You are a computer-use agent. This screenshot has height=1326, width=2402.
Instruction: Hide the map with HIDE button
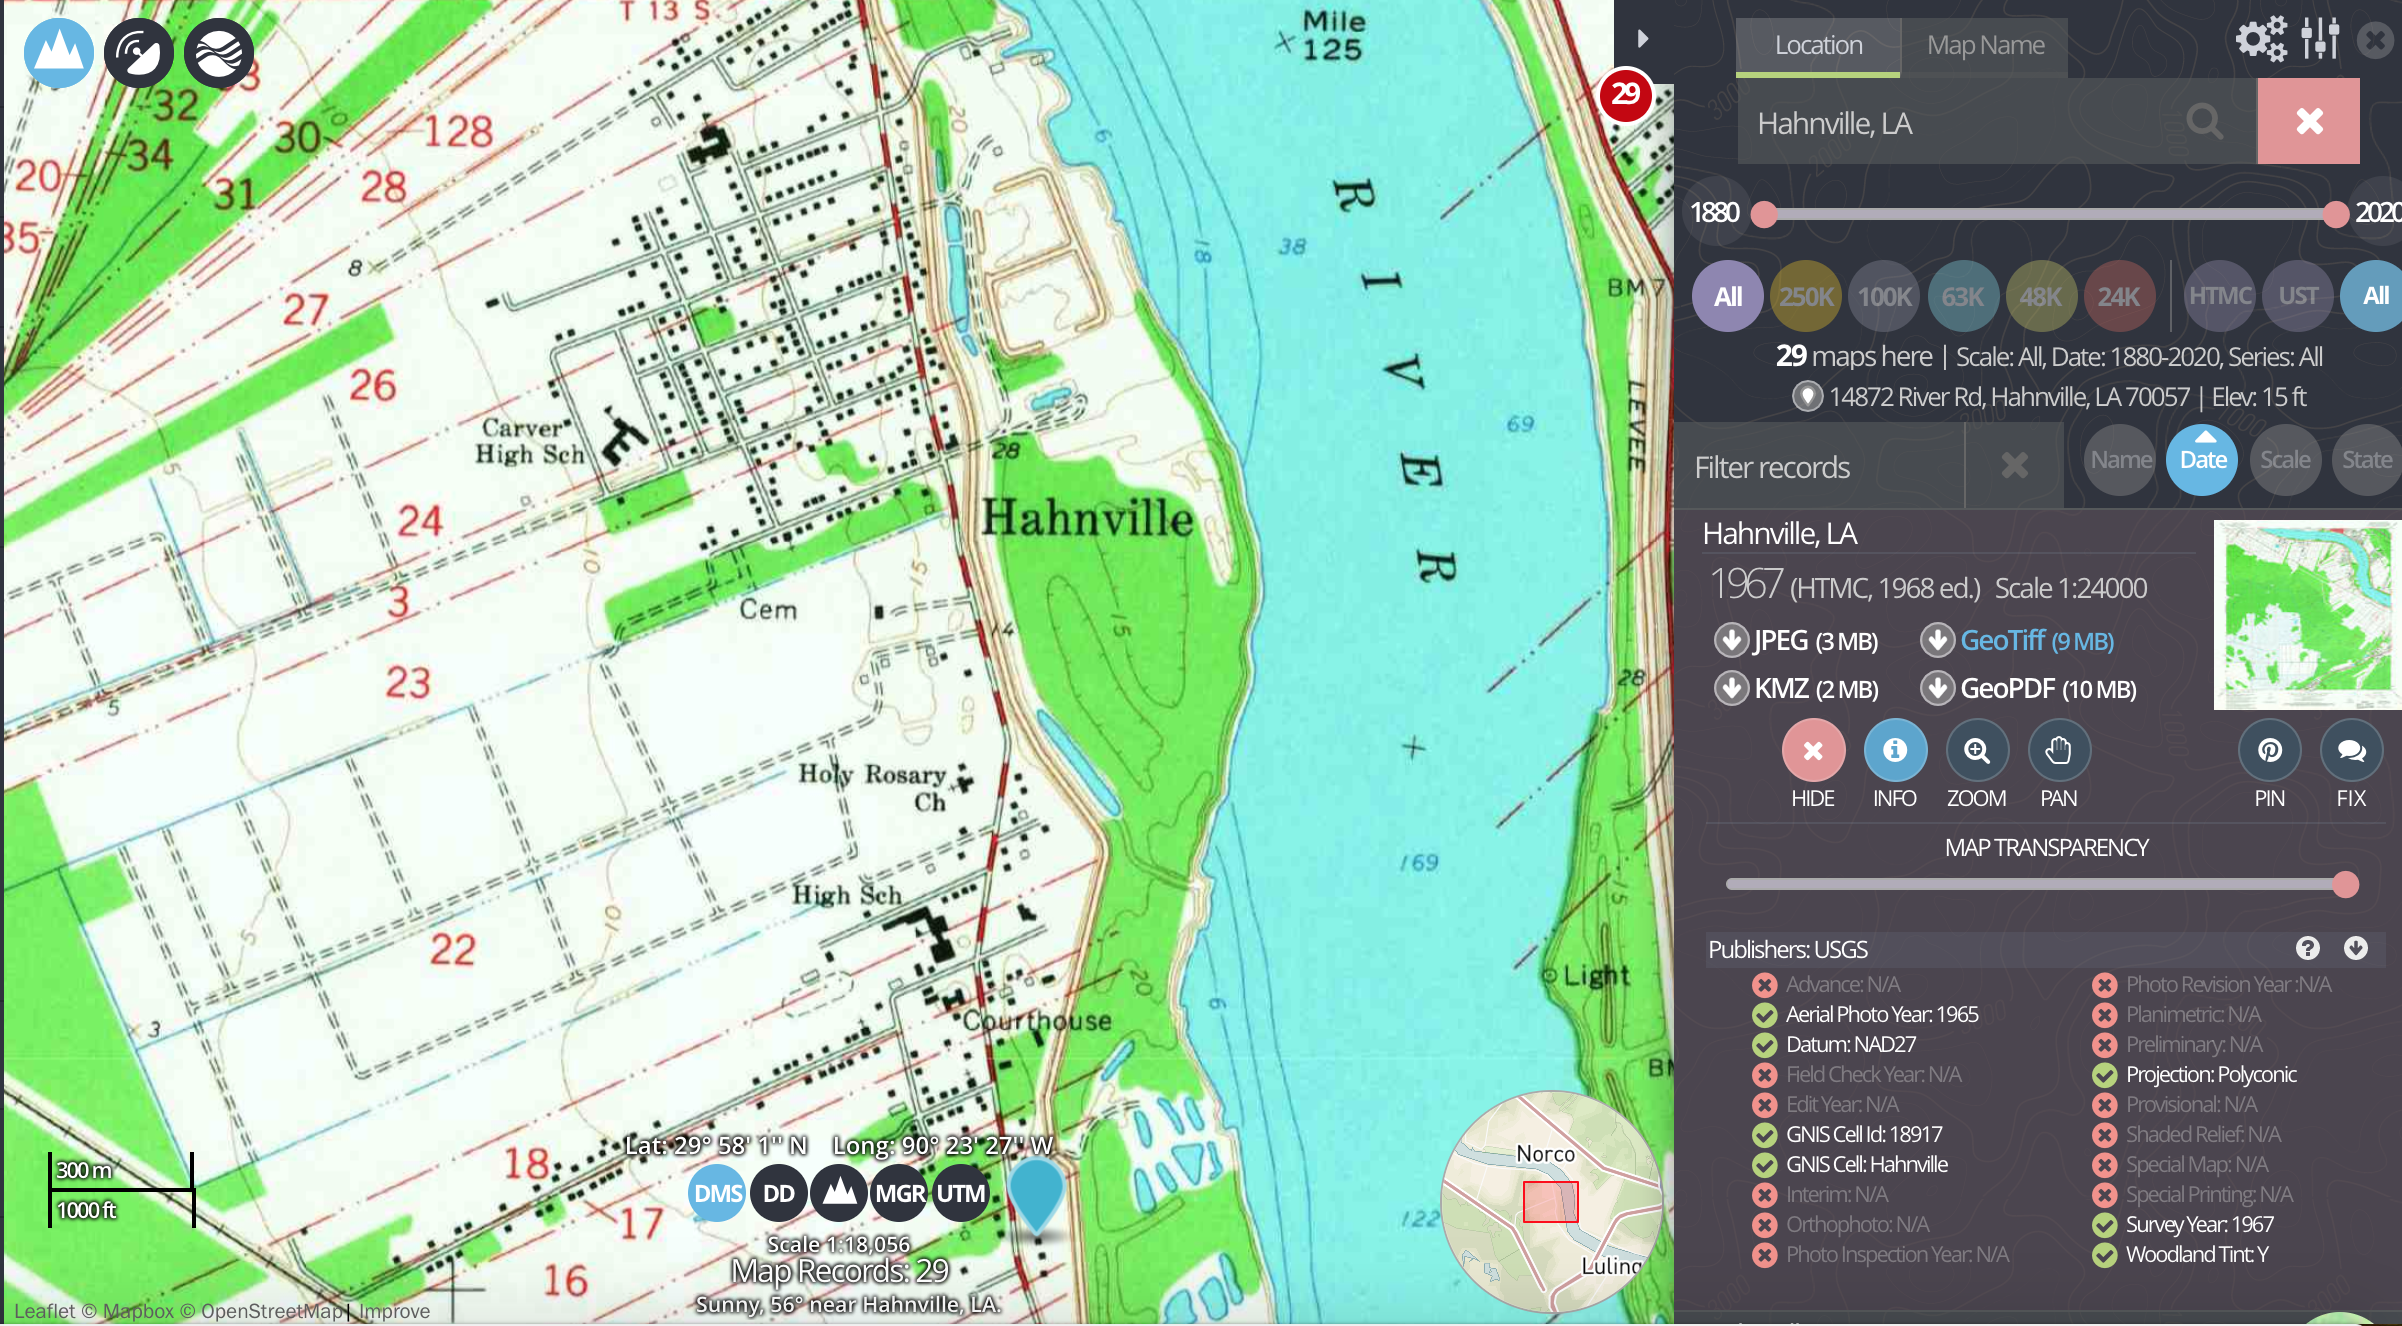(1812, 751)
